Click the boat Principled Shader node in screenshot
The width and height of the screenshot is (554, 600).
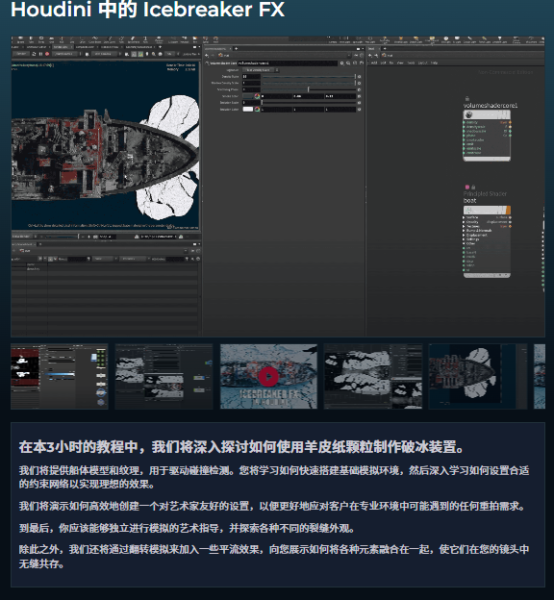[x=487, y=241]
